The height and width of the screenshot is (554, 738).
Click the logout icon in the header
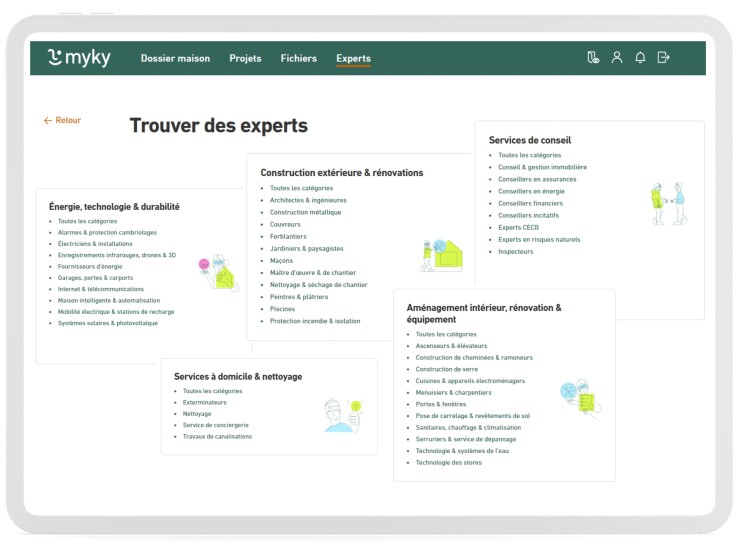click(663, 58)
